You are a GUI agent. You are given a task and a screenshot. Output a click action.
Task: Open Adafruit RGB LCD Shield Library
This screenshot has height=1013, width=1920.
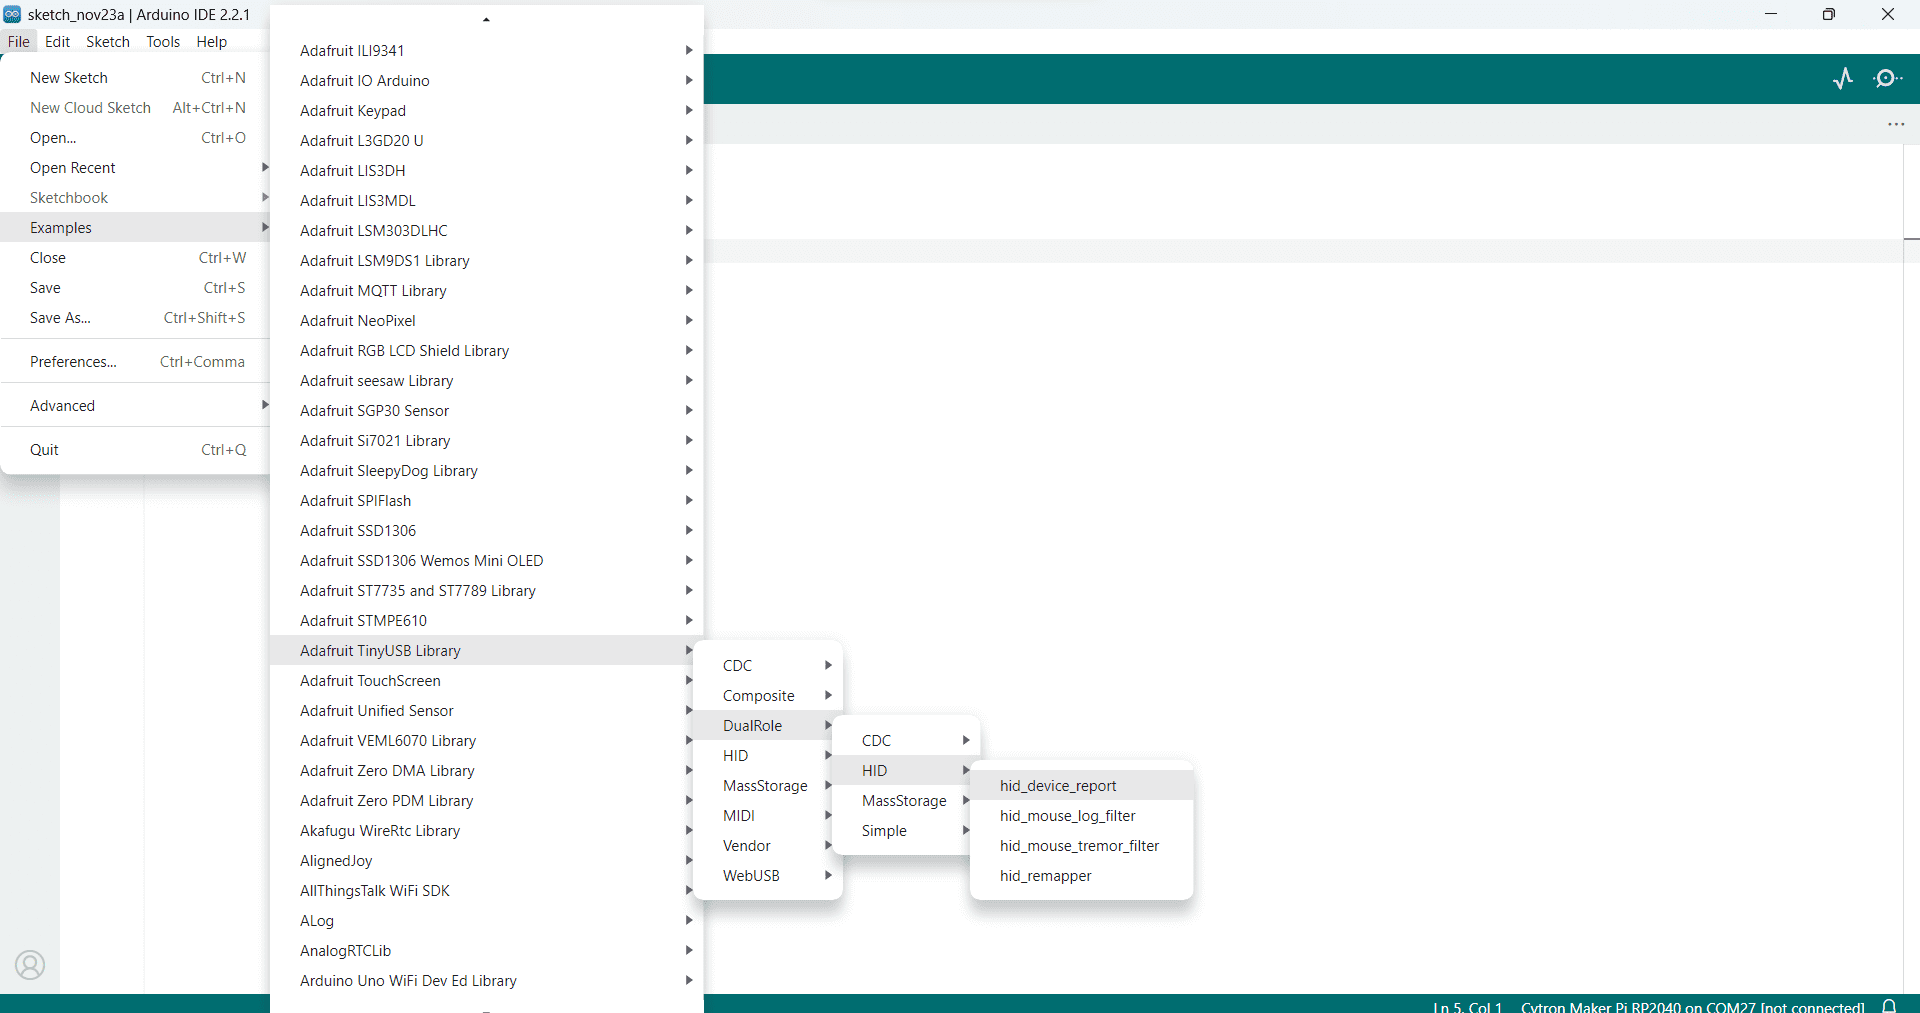[x=487, y=351]
